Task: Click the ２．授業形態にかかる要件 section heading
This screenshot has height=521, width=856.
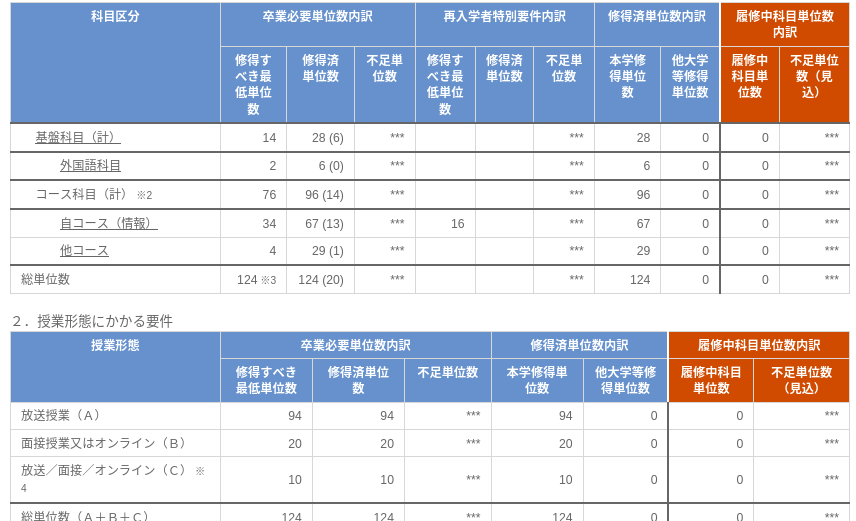Action: pyautogui.click(x=92, y=321)
